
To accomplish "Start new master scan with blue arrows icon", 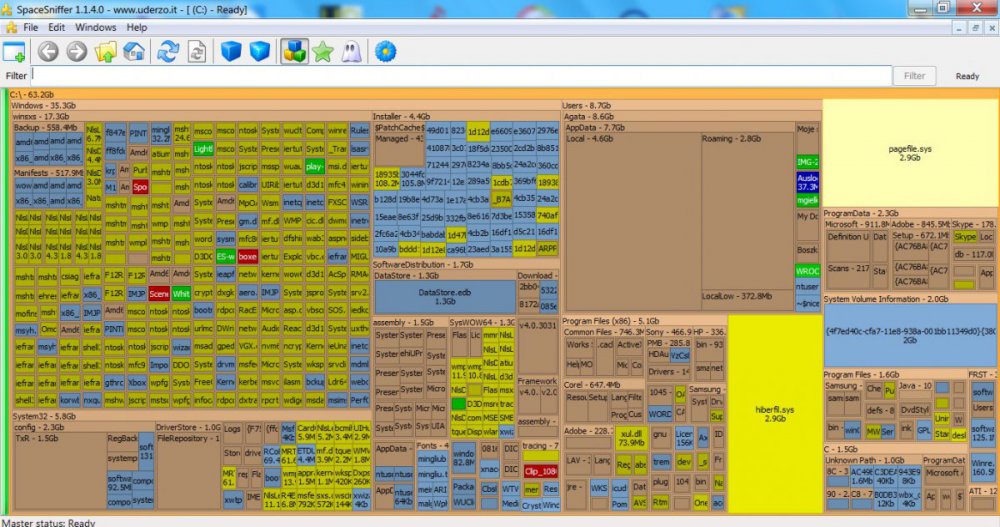I will point(168,51).
